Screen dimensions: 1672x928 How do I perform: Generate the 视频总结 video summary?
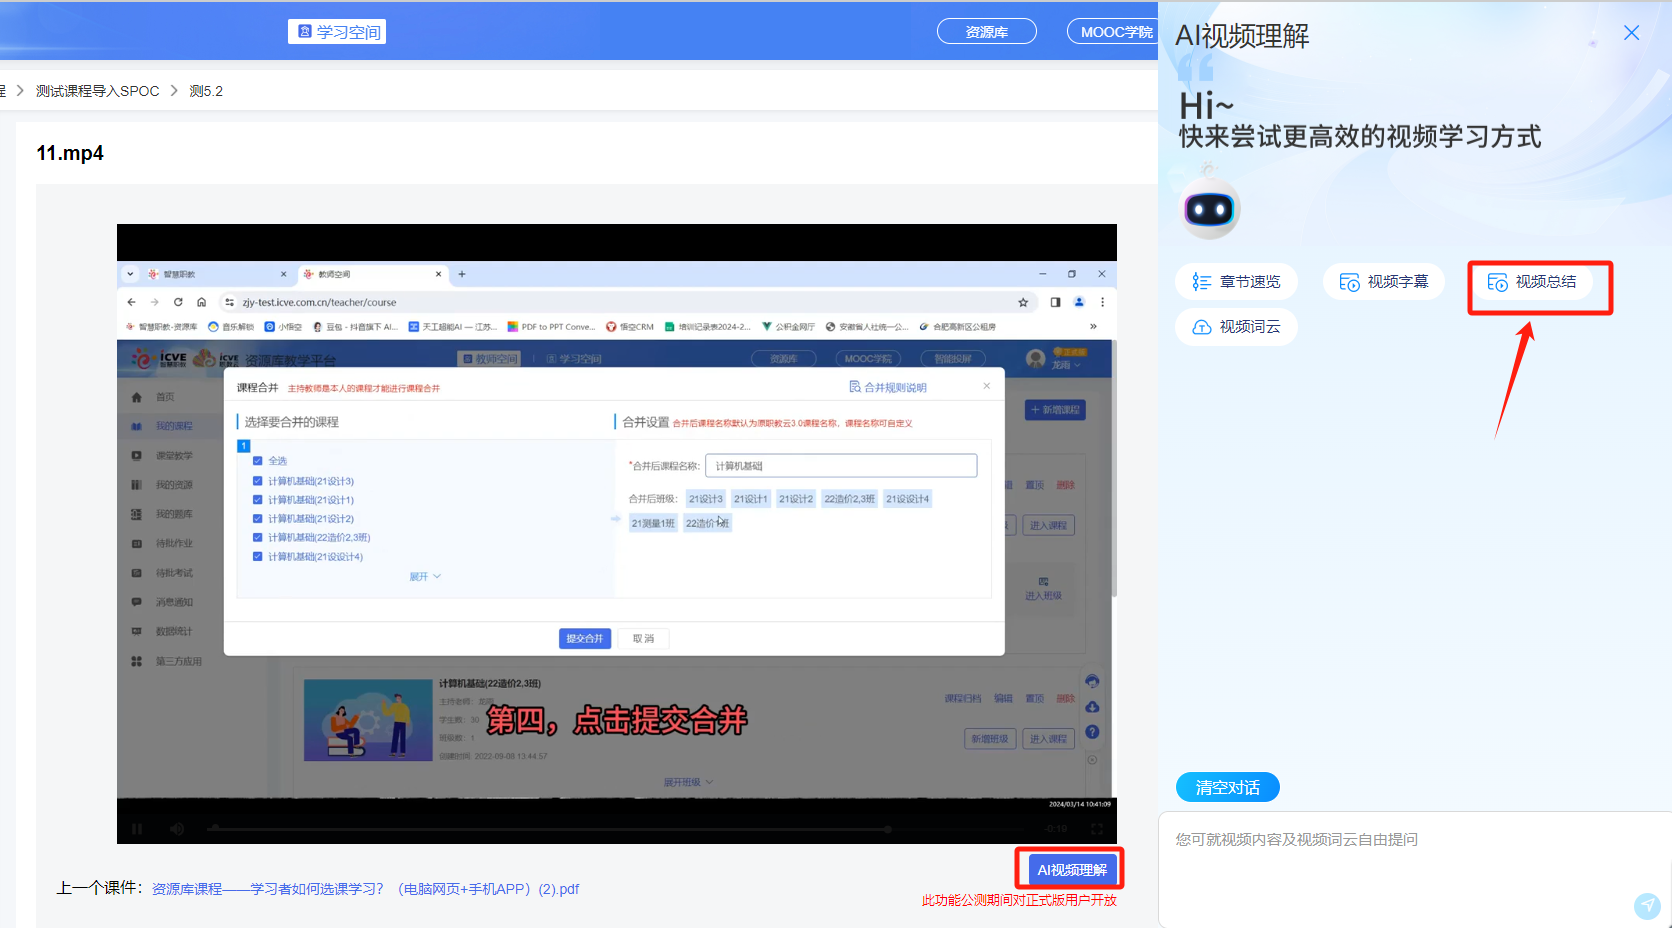coord(1532,282)
